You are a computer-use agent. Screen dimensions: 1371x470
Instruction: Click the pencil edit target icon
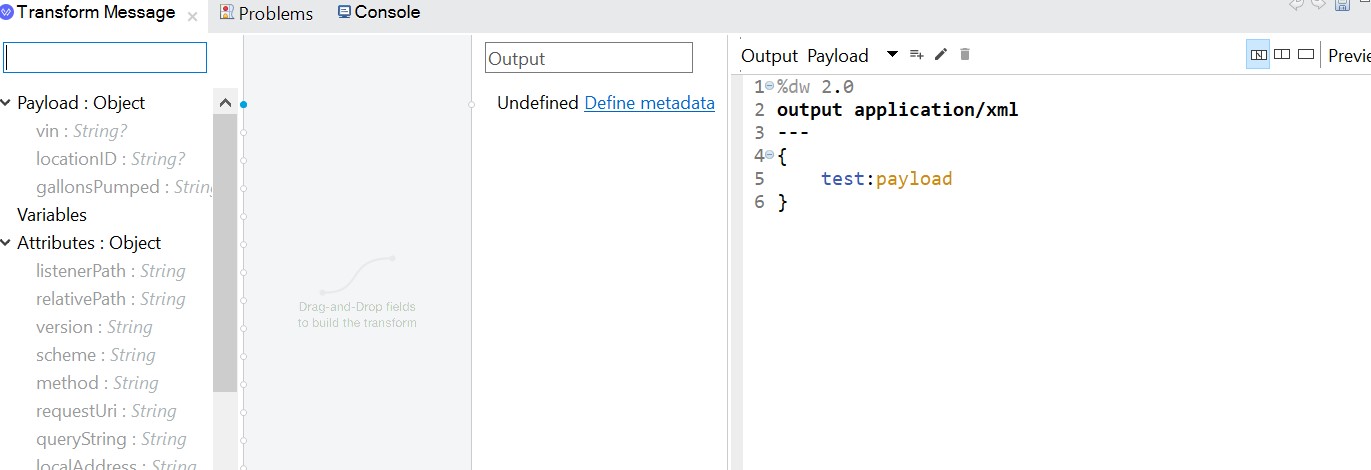click(940, 55)
